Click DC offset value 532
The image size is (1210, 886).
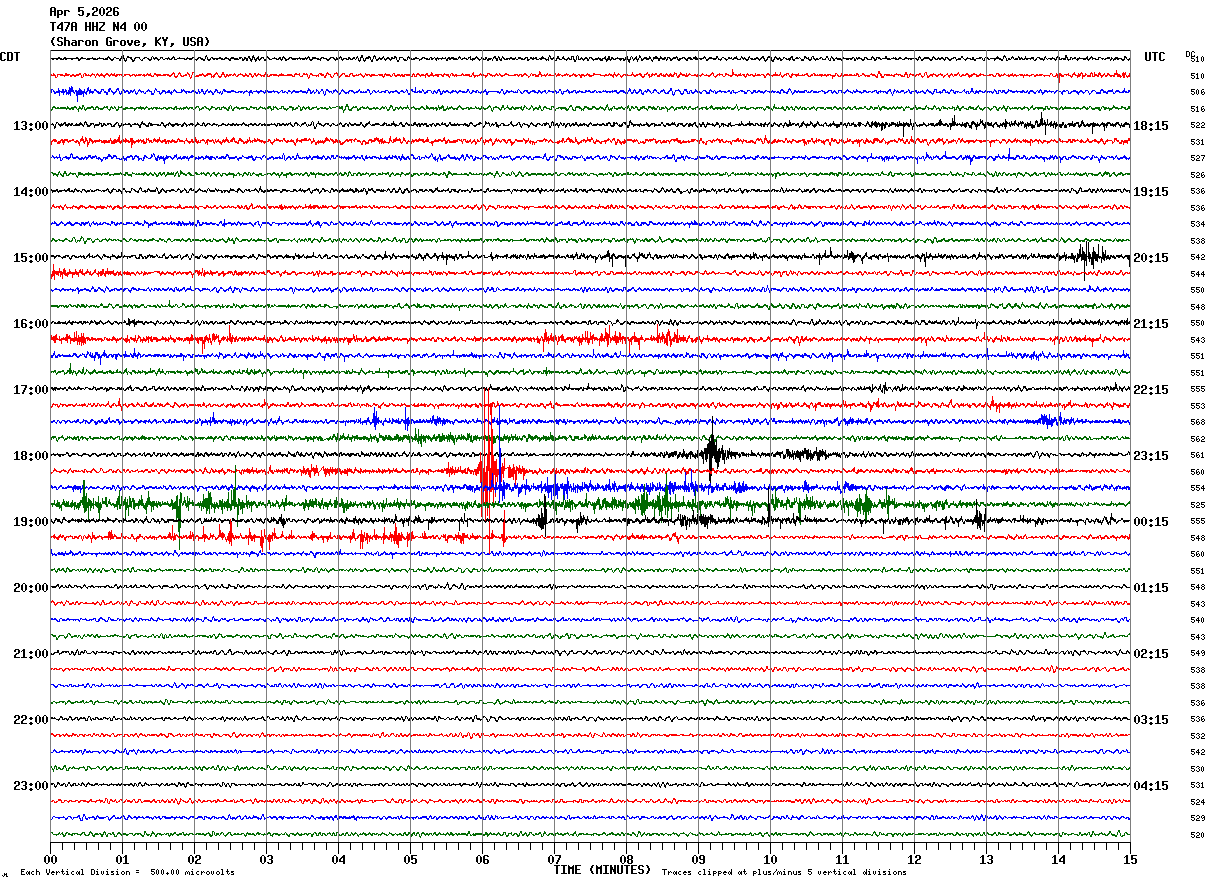coord(1197,736)
